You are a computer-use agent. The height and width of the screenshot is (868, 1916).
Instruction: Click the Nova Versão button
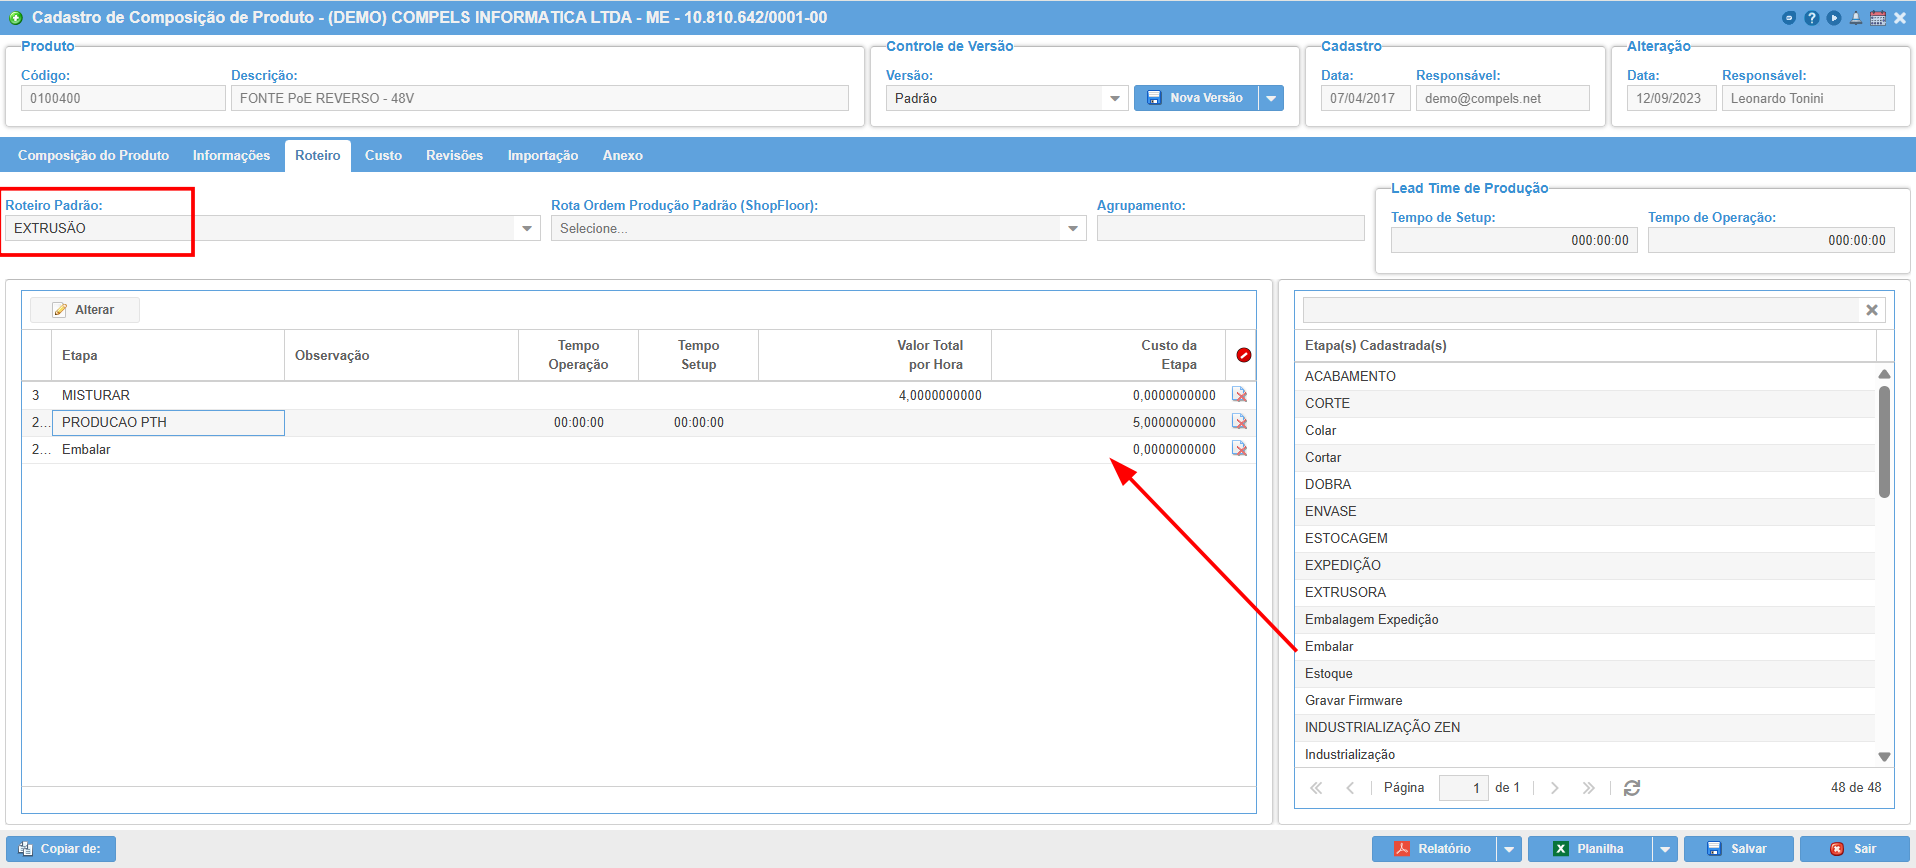point(1196,98)
